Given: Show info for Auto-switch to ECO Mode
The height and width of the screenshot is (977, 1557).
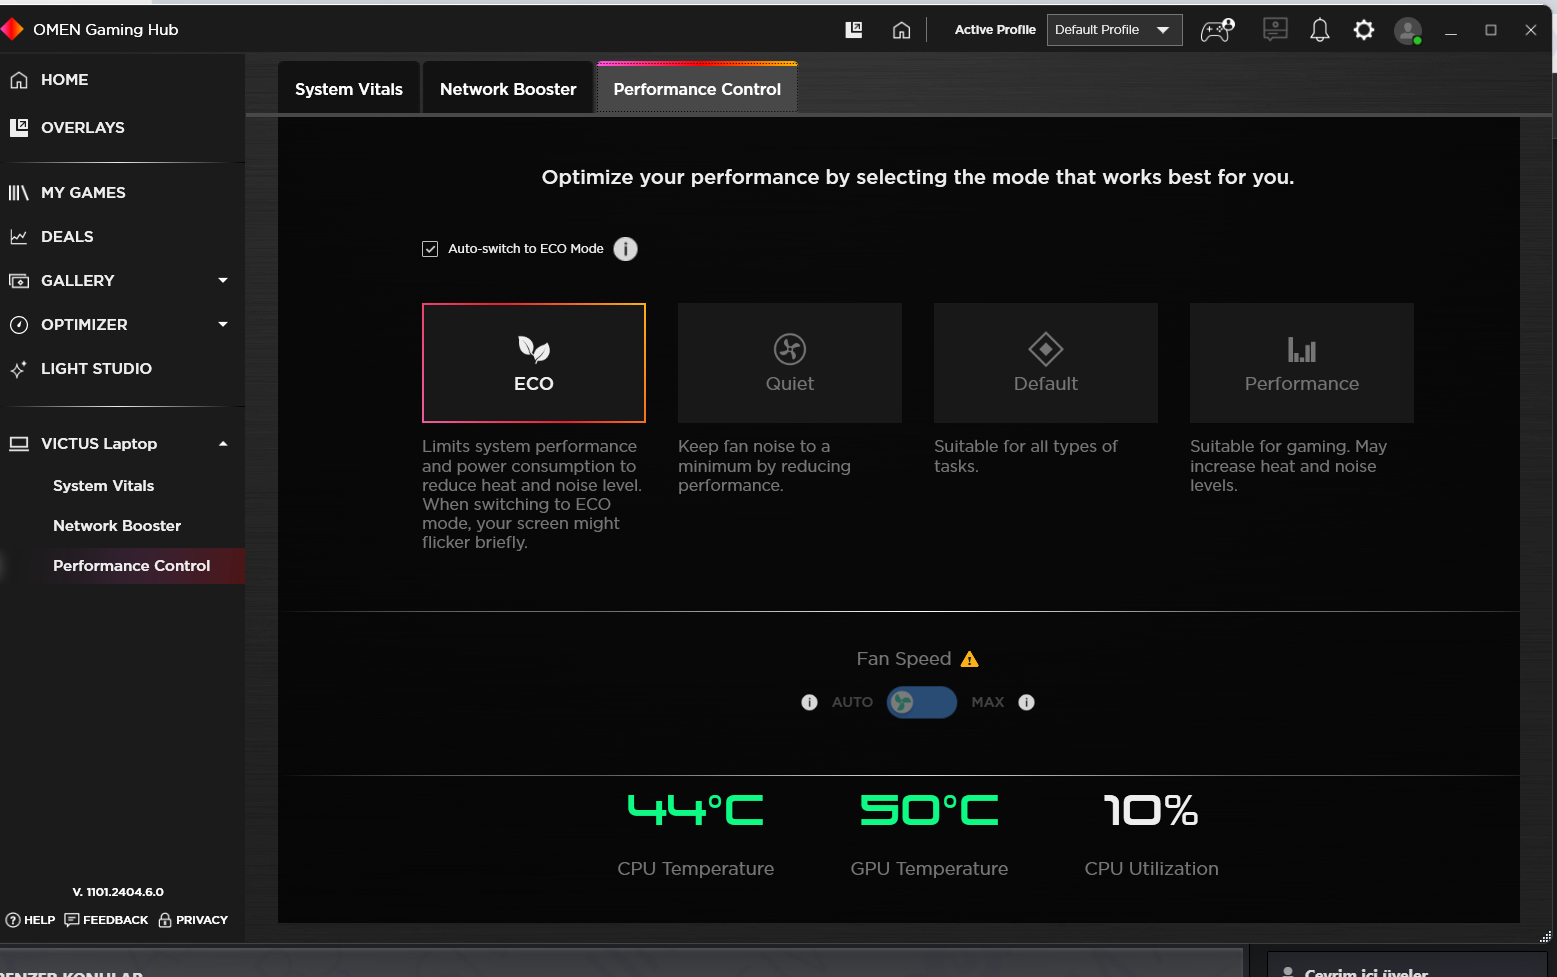Looking at the screenshot, I should [625, 249].
